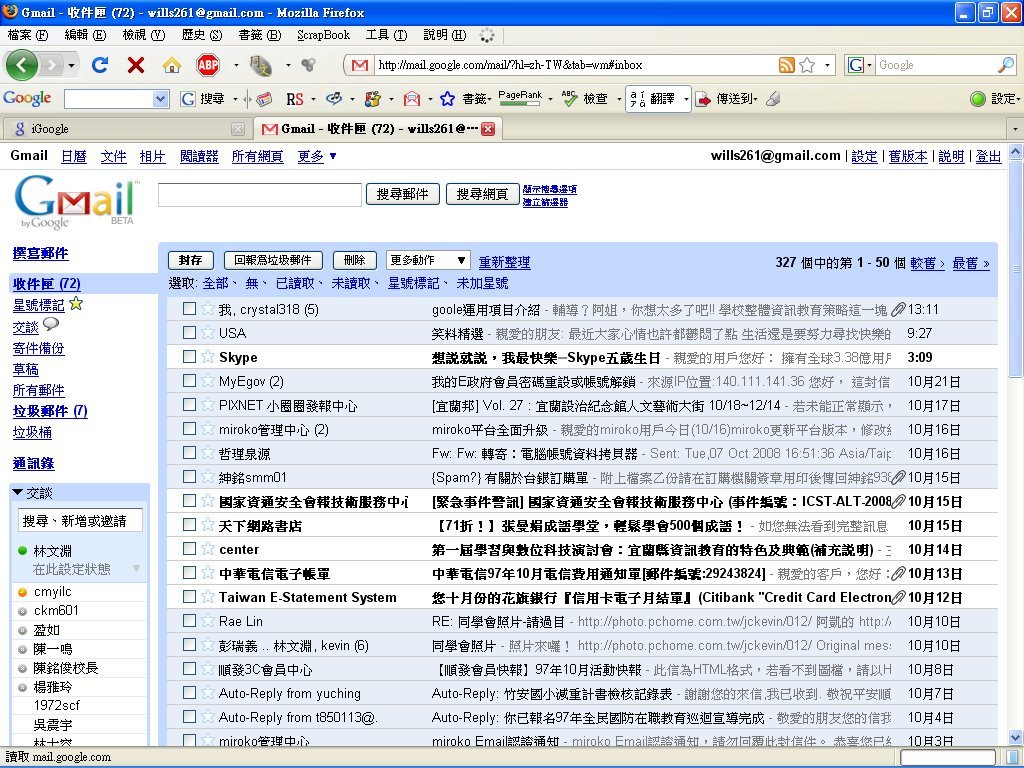Open search engine selector G dropdown
Screen dimensions: 1024x768
(x=859, y=65)
